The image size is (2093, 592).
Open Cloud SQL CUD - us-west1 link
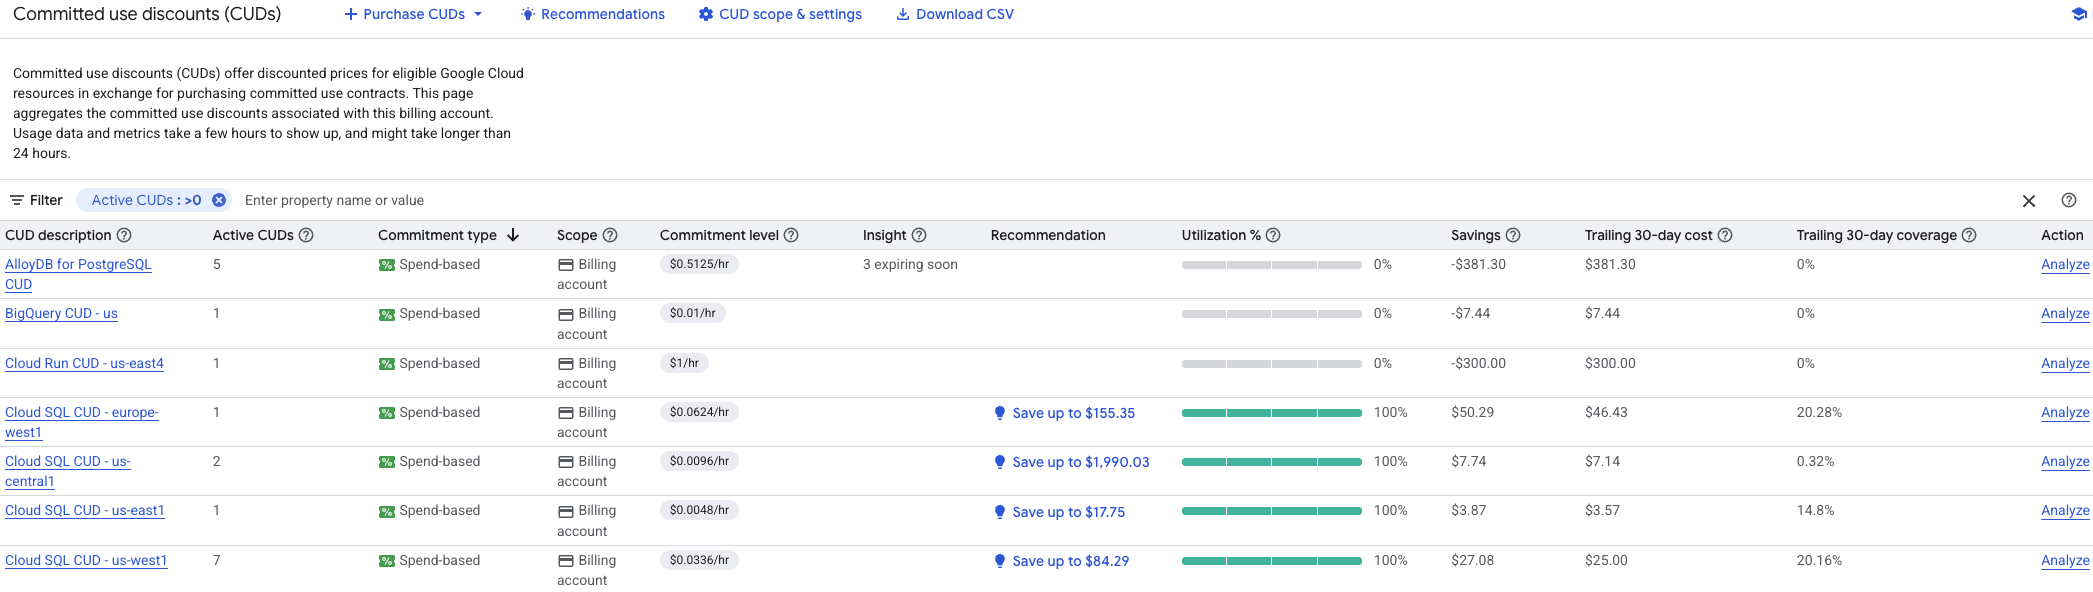[86, 560]
